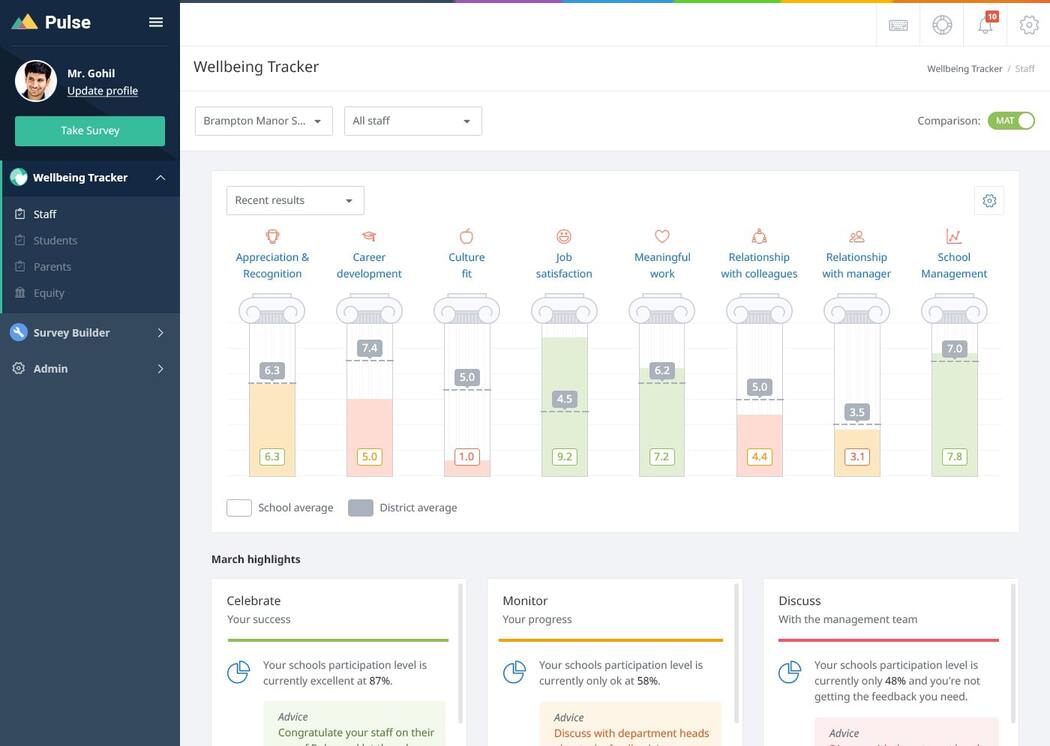Screen dimensions: 1050x746
Task: Click Mr. Gohil username text
Action: click(91, 73)
